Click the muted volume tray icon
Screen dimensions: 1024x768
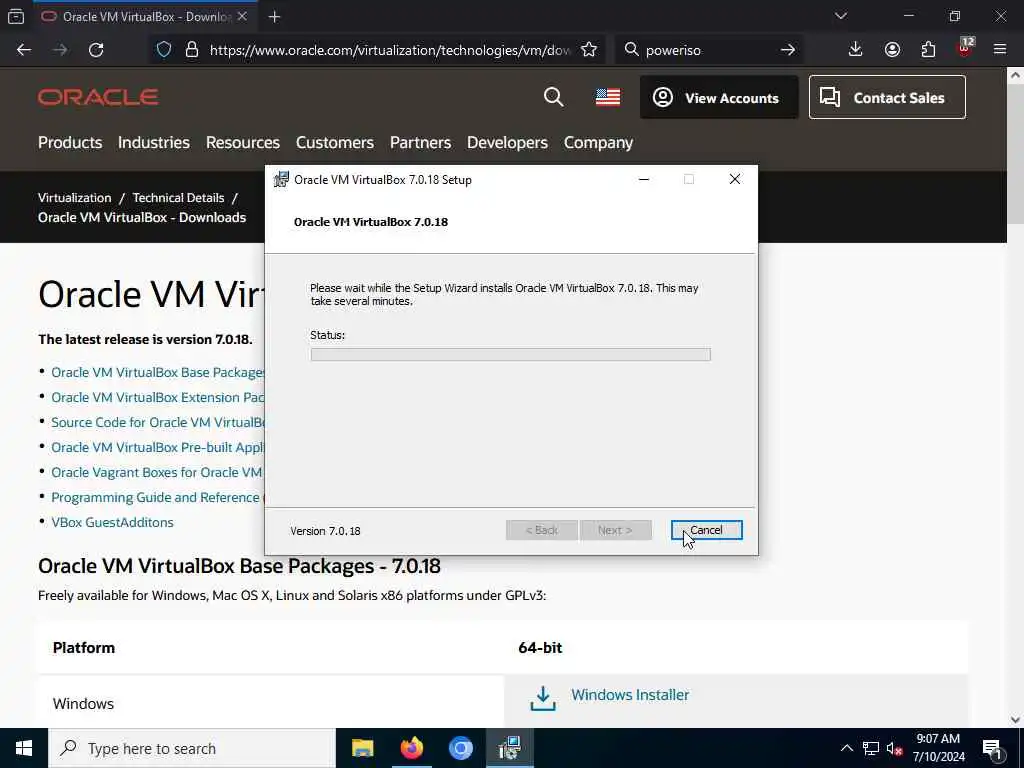click(894, 748)
